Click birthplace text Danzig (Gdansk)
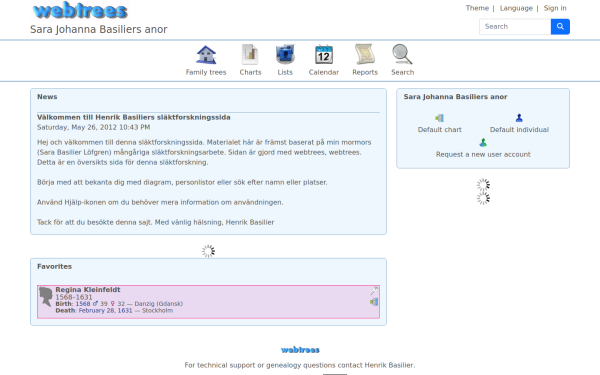Image resolution: width=600 pixels, height=375 pixels. pyautogui.click(x=158, y=303)
